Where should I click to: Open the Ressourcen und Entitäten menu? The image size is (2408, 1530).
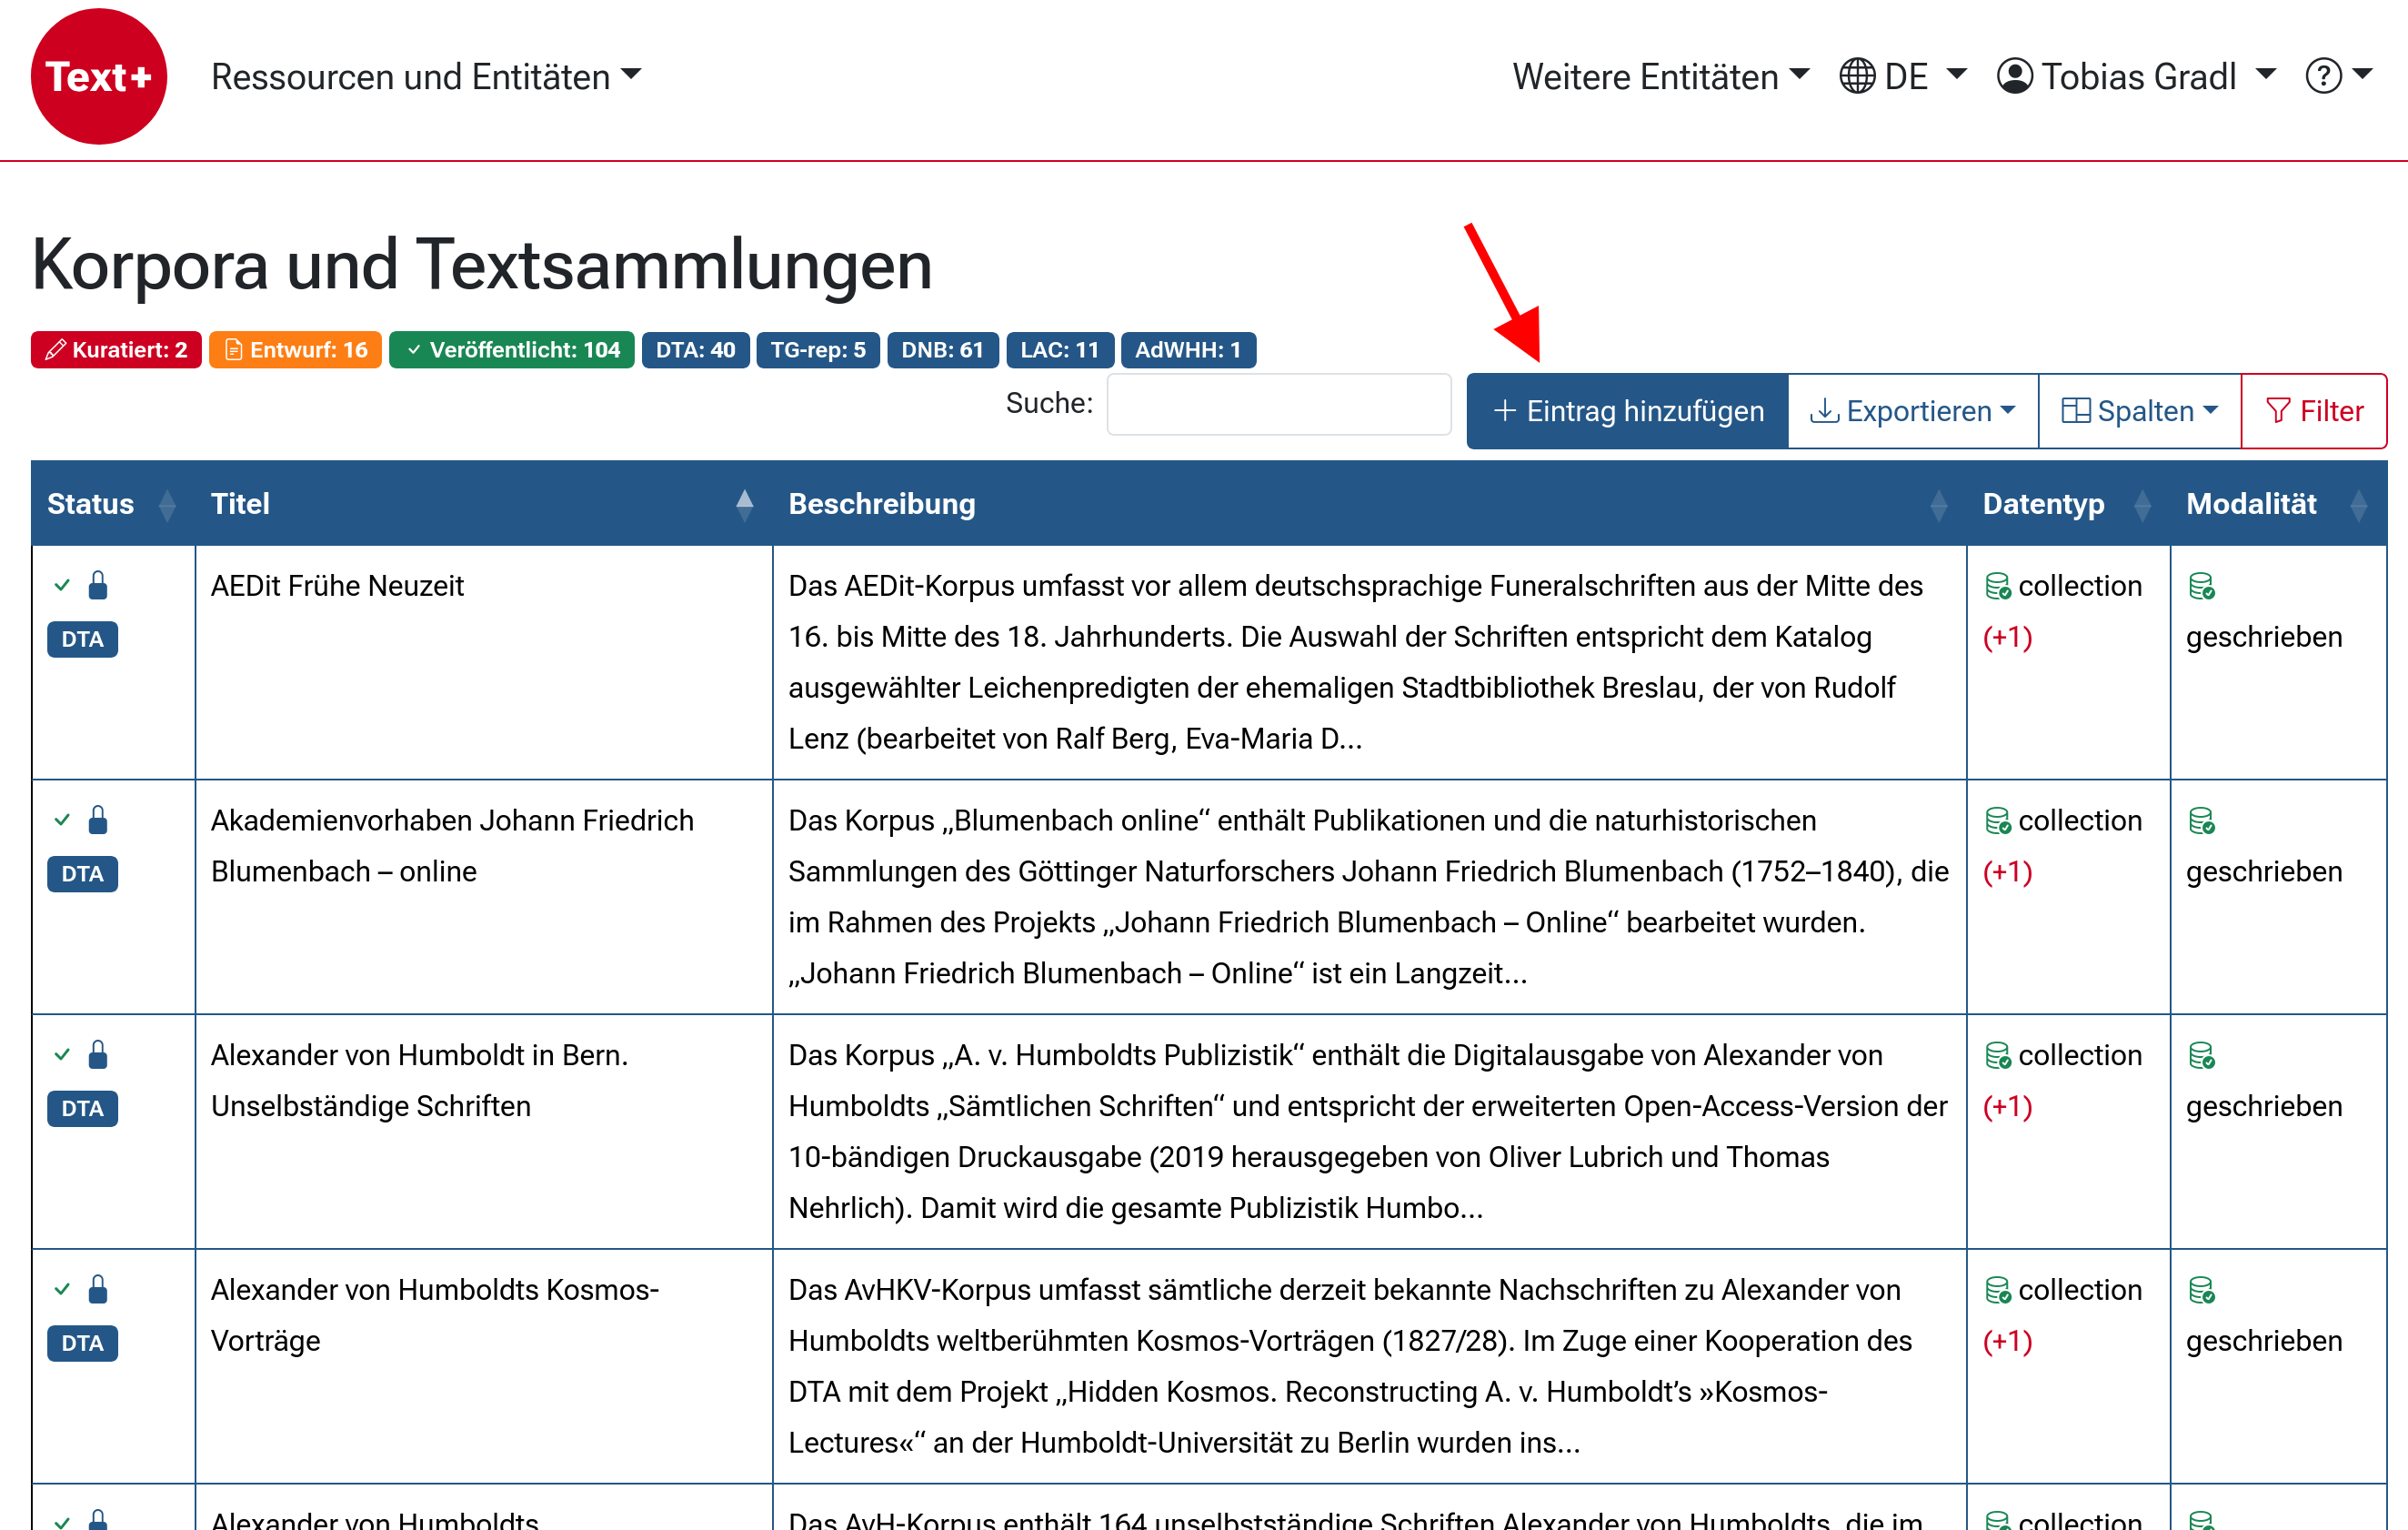[426, 77]
